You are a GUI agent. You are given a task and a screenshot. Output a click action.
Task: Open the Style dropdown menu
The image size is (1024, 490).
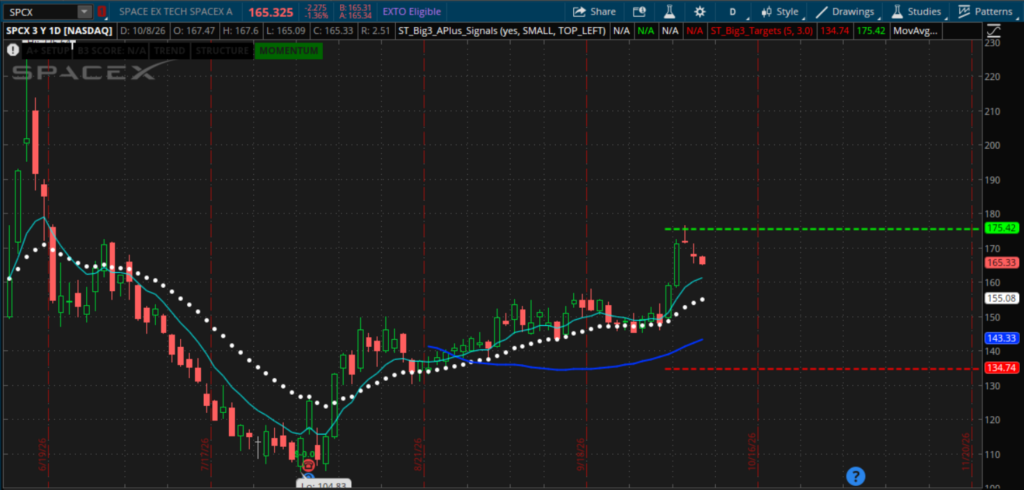click(x=779, y=11)
